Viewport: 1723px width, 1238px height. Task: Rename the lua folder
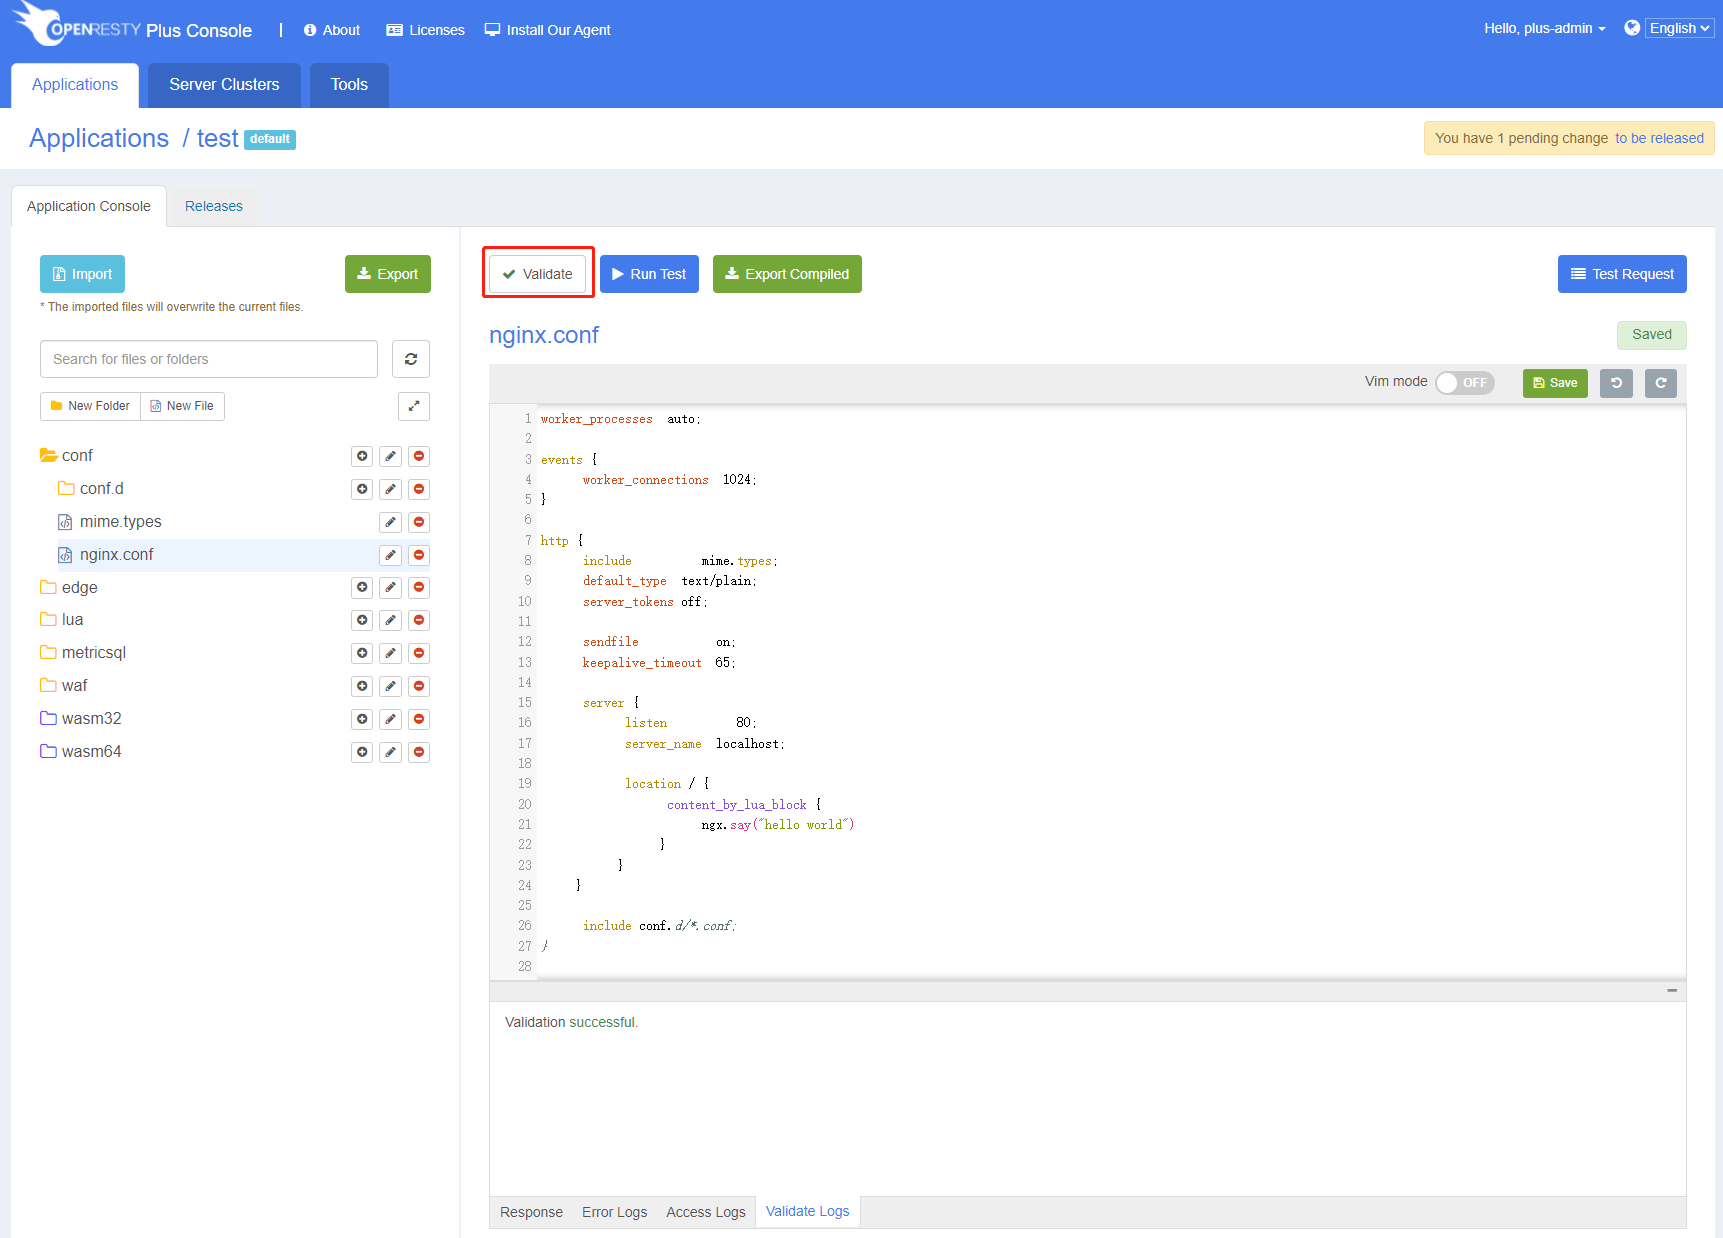(391, 620)
